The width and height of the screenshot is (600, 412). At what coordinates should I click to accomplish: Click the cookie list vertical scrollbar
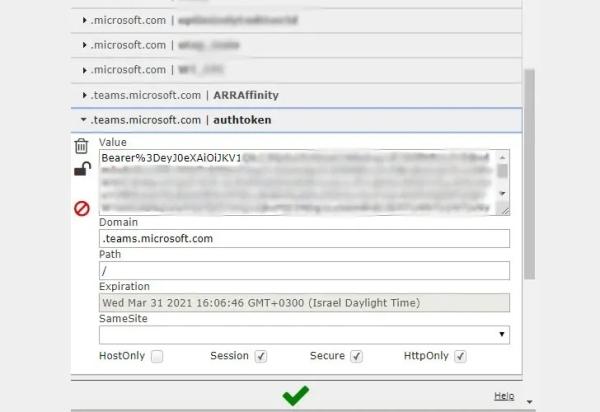tap(529, 170)
